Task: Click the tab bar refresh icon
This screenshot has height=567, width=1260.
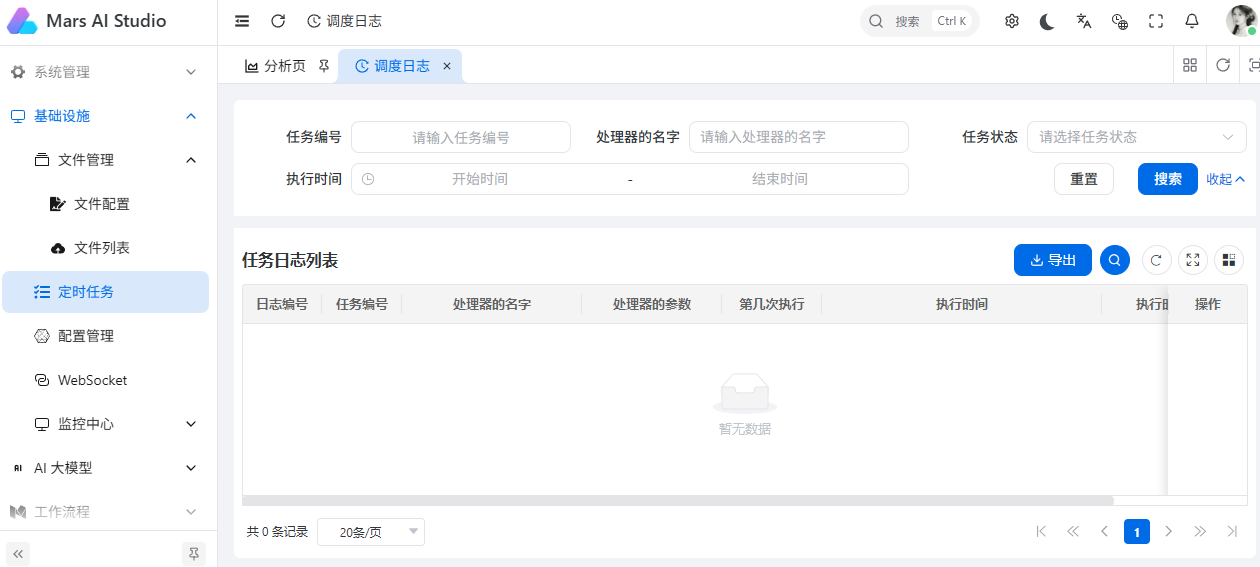Action: [x=1223, y=65]
